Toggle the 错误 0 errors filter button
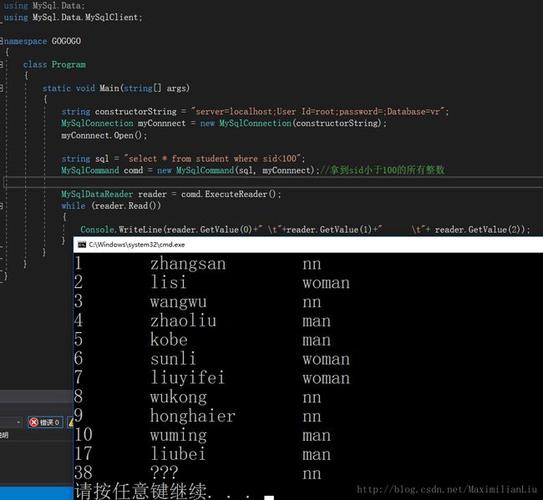543x500 pixels. (45, 422)
